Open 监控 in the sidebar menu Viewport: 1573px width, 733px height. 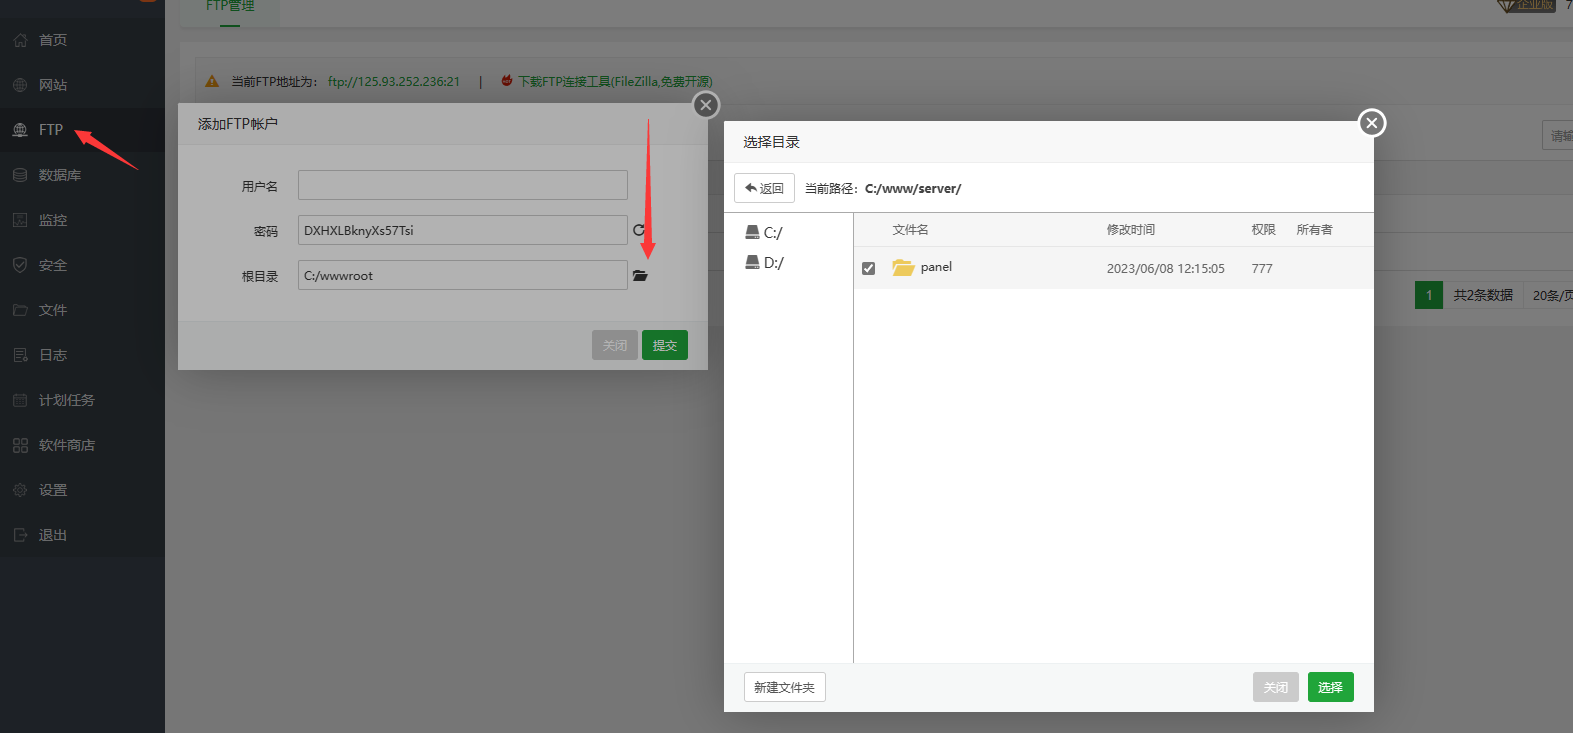pos(53,220)
